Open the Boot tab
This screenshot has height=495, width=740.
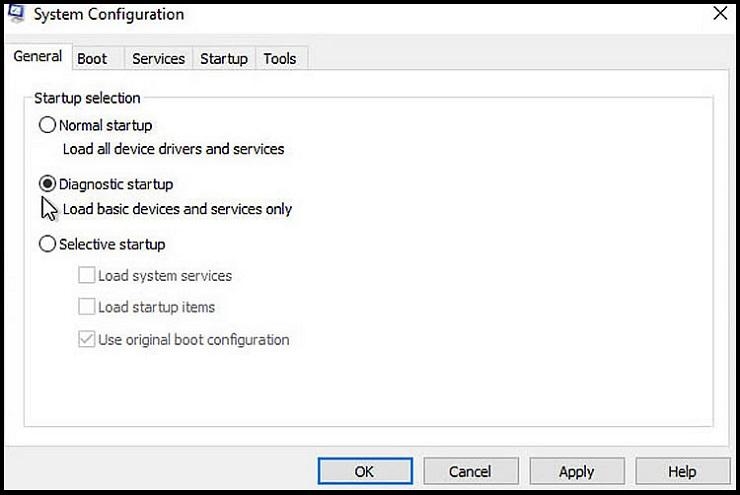92,59
